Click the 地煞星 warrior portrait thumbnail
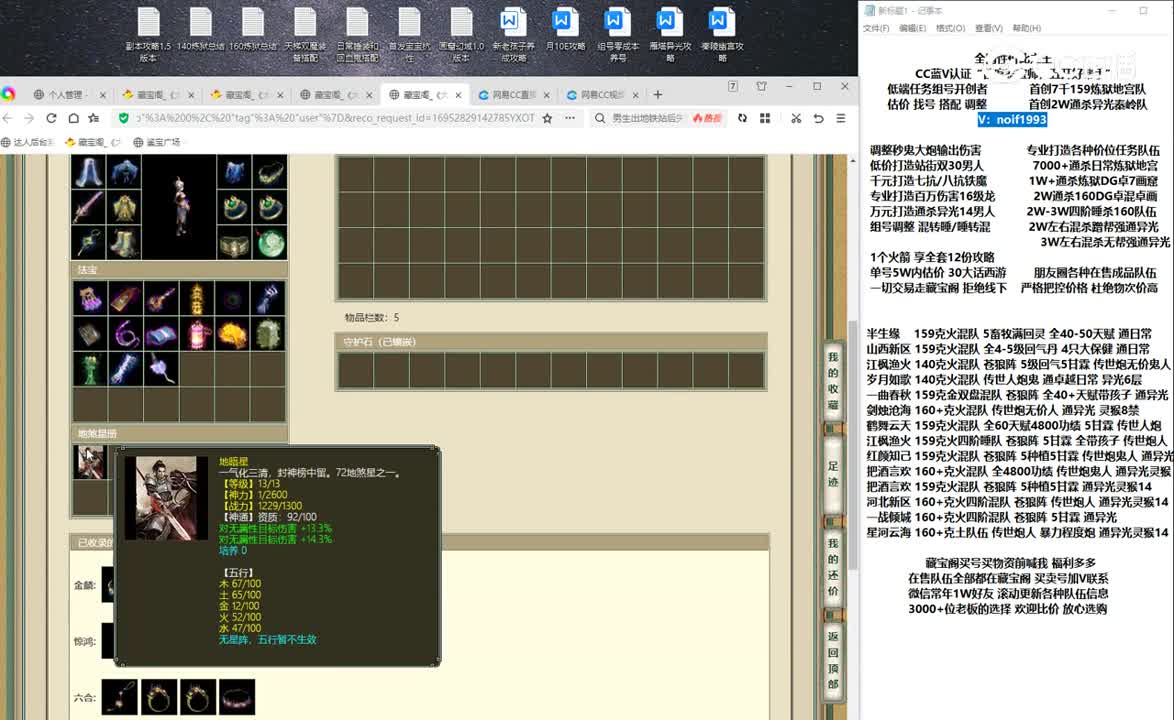This screenshot has width=1174, height=720. [91, 462]
